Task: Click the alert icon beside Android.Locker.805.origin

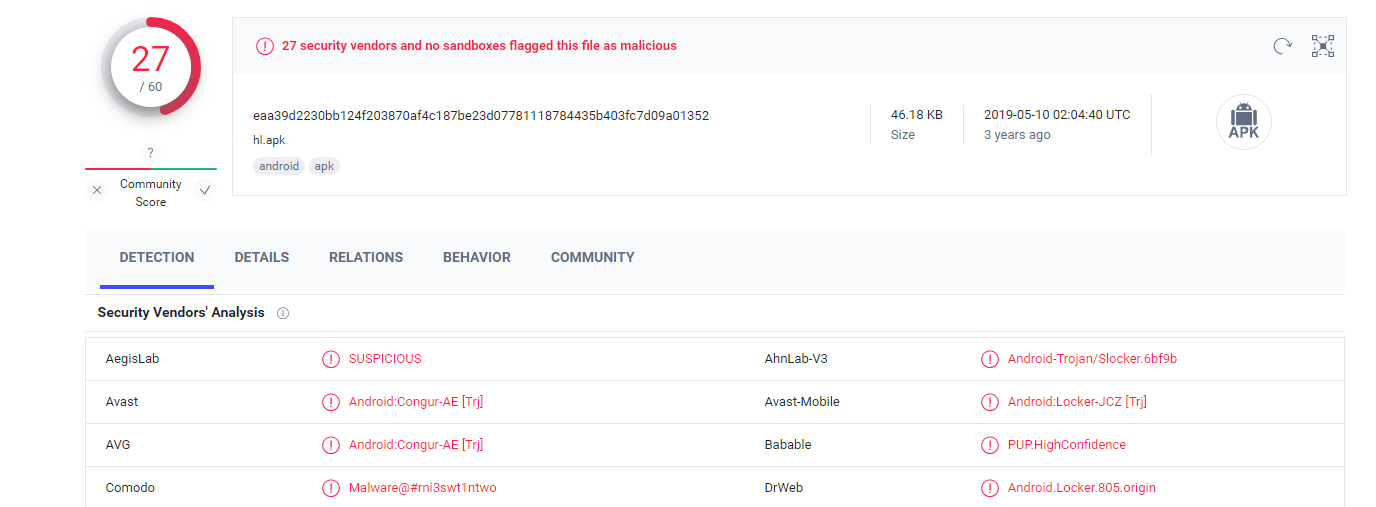Action: pos(989,488)
